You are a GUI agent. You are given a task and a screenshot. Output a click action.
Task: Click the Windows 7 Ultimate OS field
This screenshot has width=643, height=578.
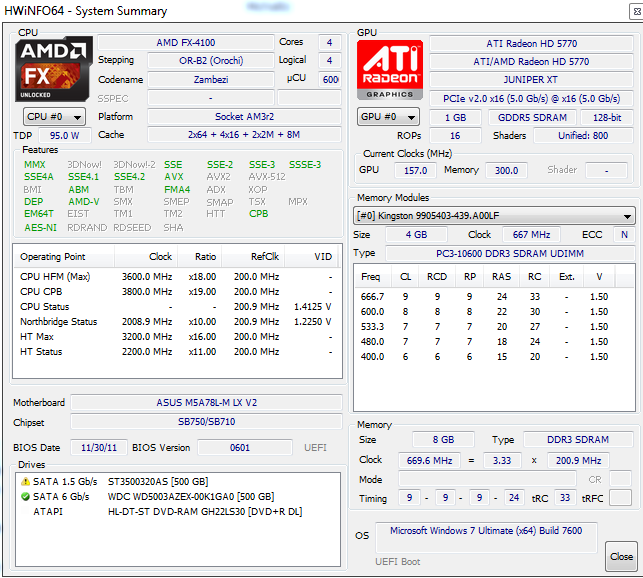486,537
